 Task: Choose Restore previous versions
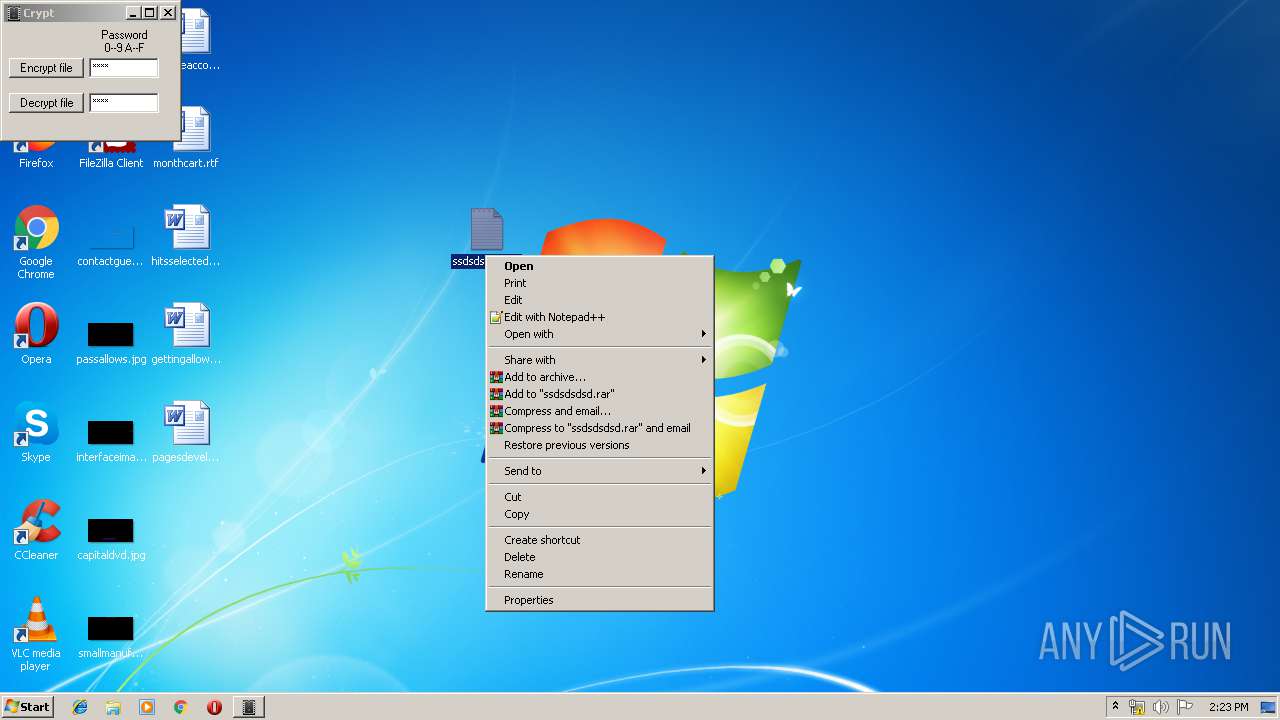coord(600,445)
